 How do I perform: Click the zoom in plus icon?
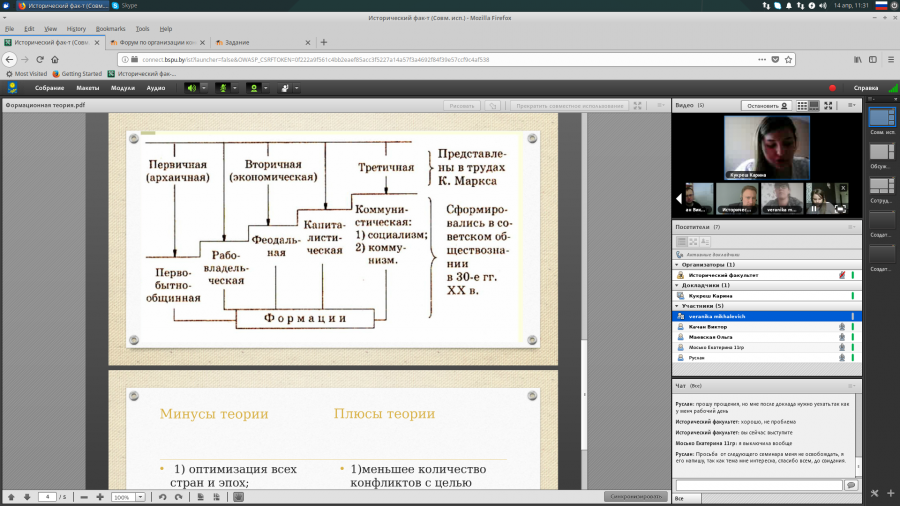(100, 497)
